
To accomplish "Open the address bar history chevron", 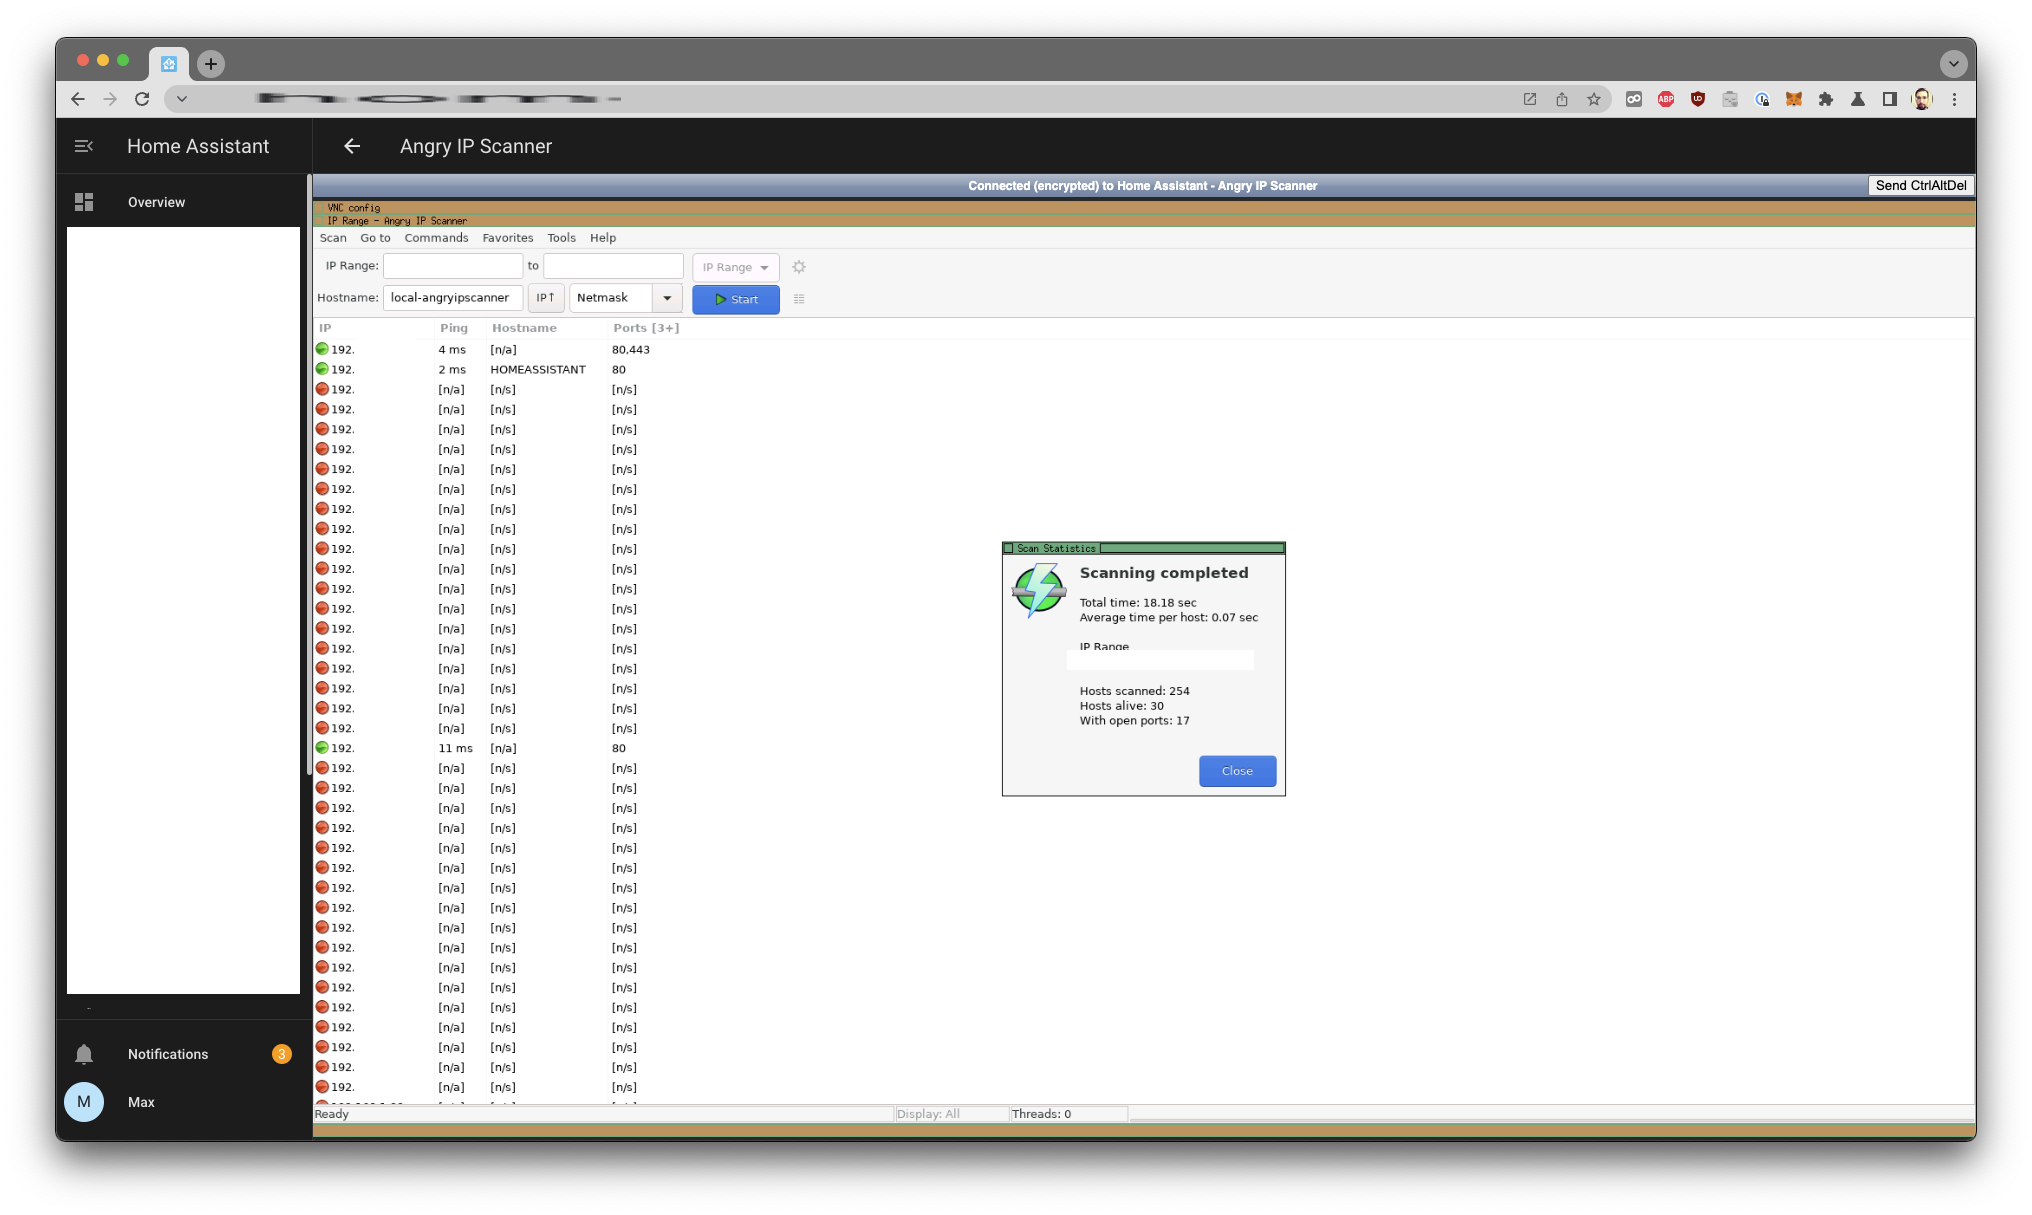I will tap(182, 99).
